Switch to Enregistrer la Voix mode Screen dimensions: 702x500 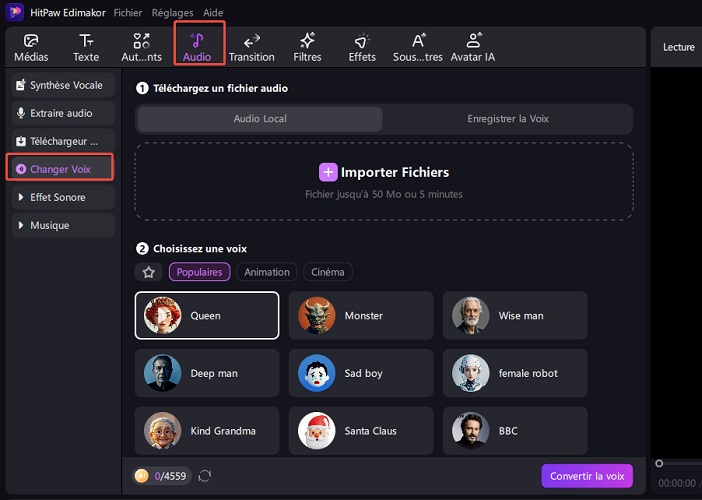point(507,119)
